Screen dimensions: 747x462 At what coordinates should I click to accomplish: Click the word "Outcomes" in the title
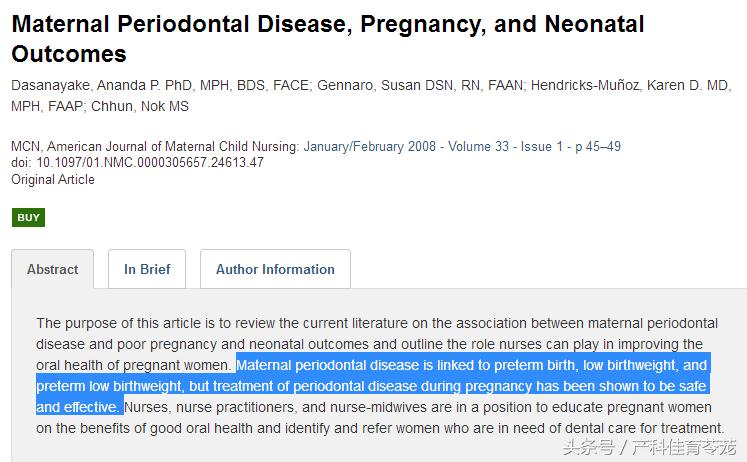68,54
